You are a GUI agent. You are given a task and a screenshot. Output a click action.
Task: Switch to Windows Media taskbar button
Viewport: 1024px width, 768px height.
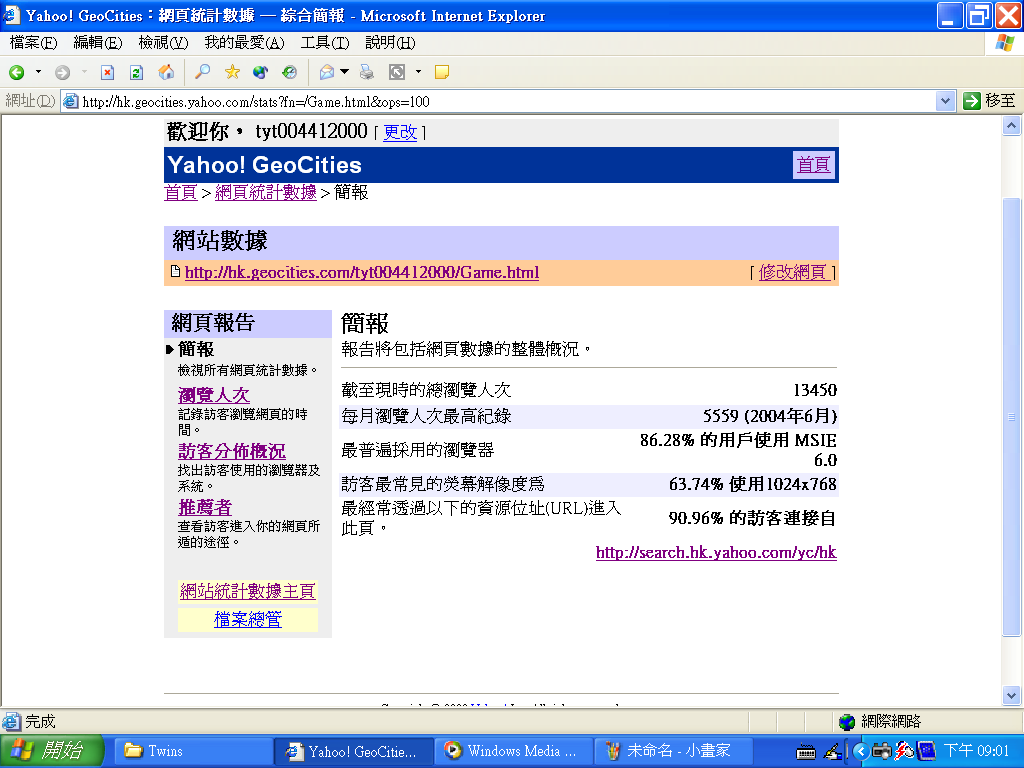[x=513, y=751]
